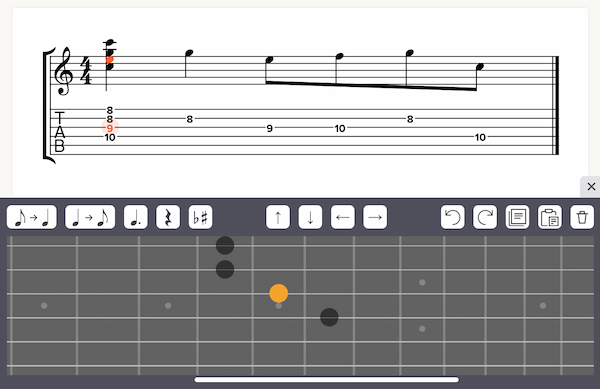Undo the last edit

coord(453,217)
